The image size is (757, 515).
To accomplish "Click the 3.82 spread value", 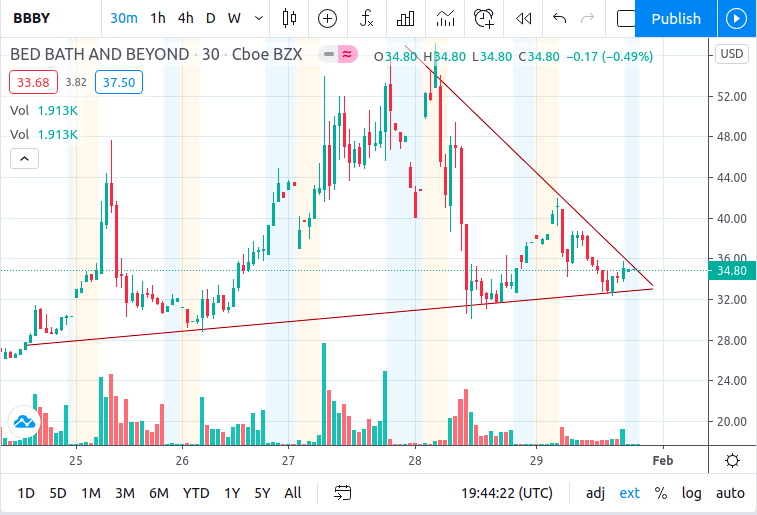I will [76, 82].
